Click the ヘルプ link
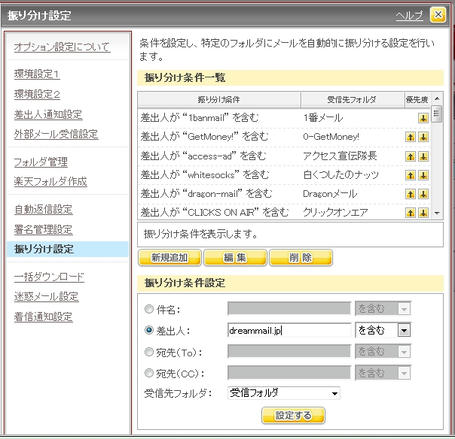Viewport: 455px width, 439px height. [x=409, y=15]
